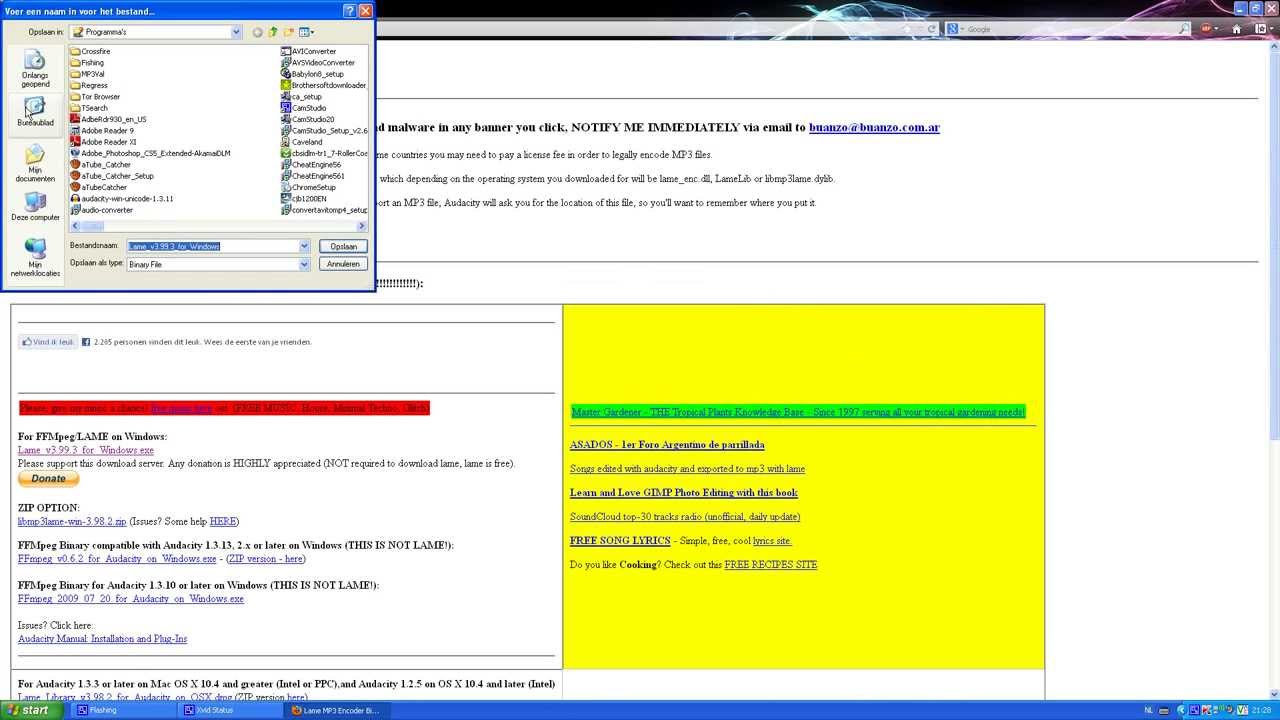This screenshot has width=1280, height=720.
Task: Select the Crossfire folder
Action: (90, 51)
